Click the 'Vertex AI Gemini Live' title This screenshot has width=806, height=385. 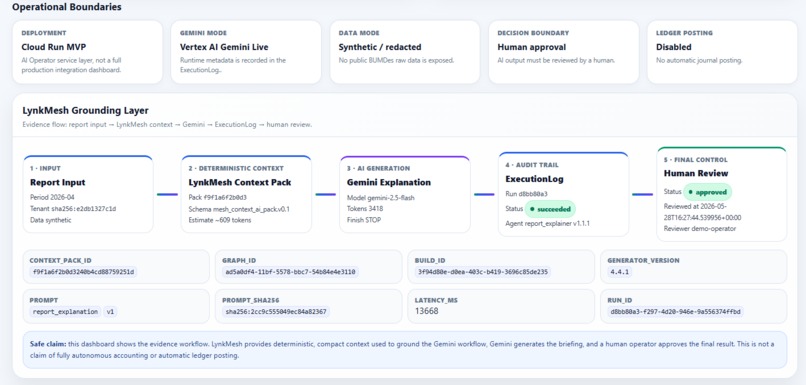(x=223, y=47)
